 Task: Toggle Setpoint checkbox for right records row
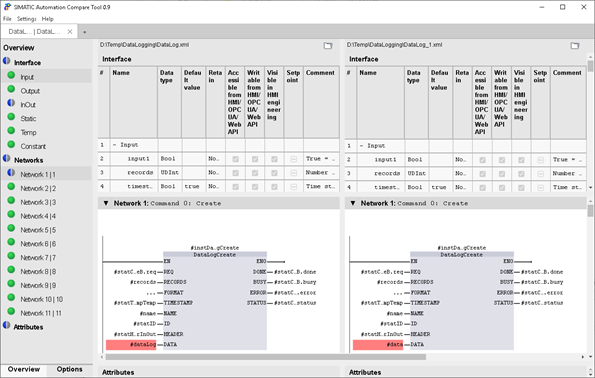[x=541, y=174]
